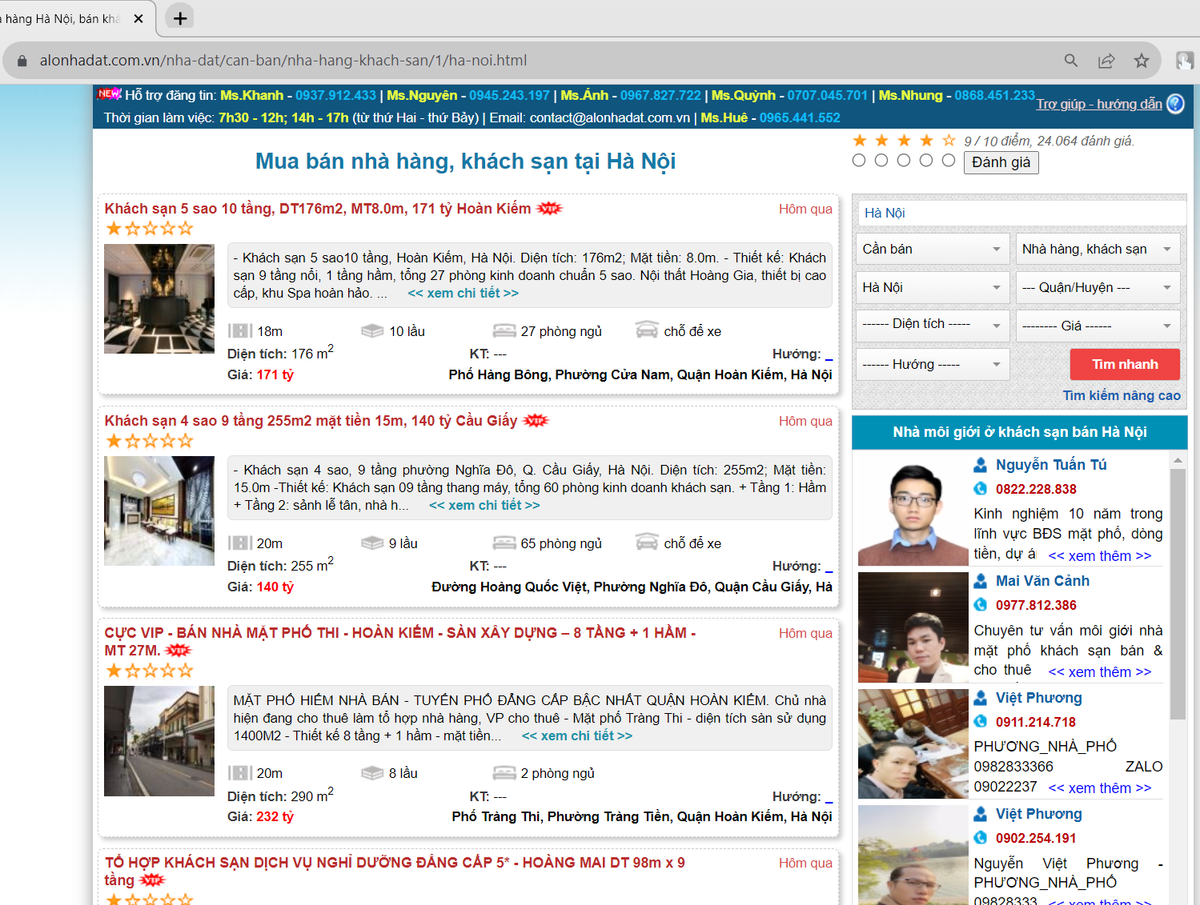Select the first rating radio button
Screen dimensions: 1200x905
pos(859,160)
